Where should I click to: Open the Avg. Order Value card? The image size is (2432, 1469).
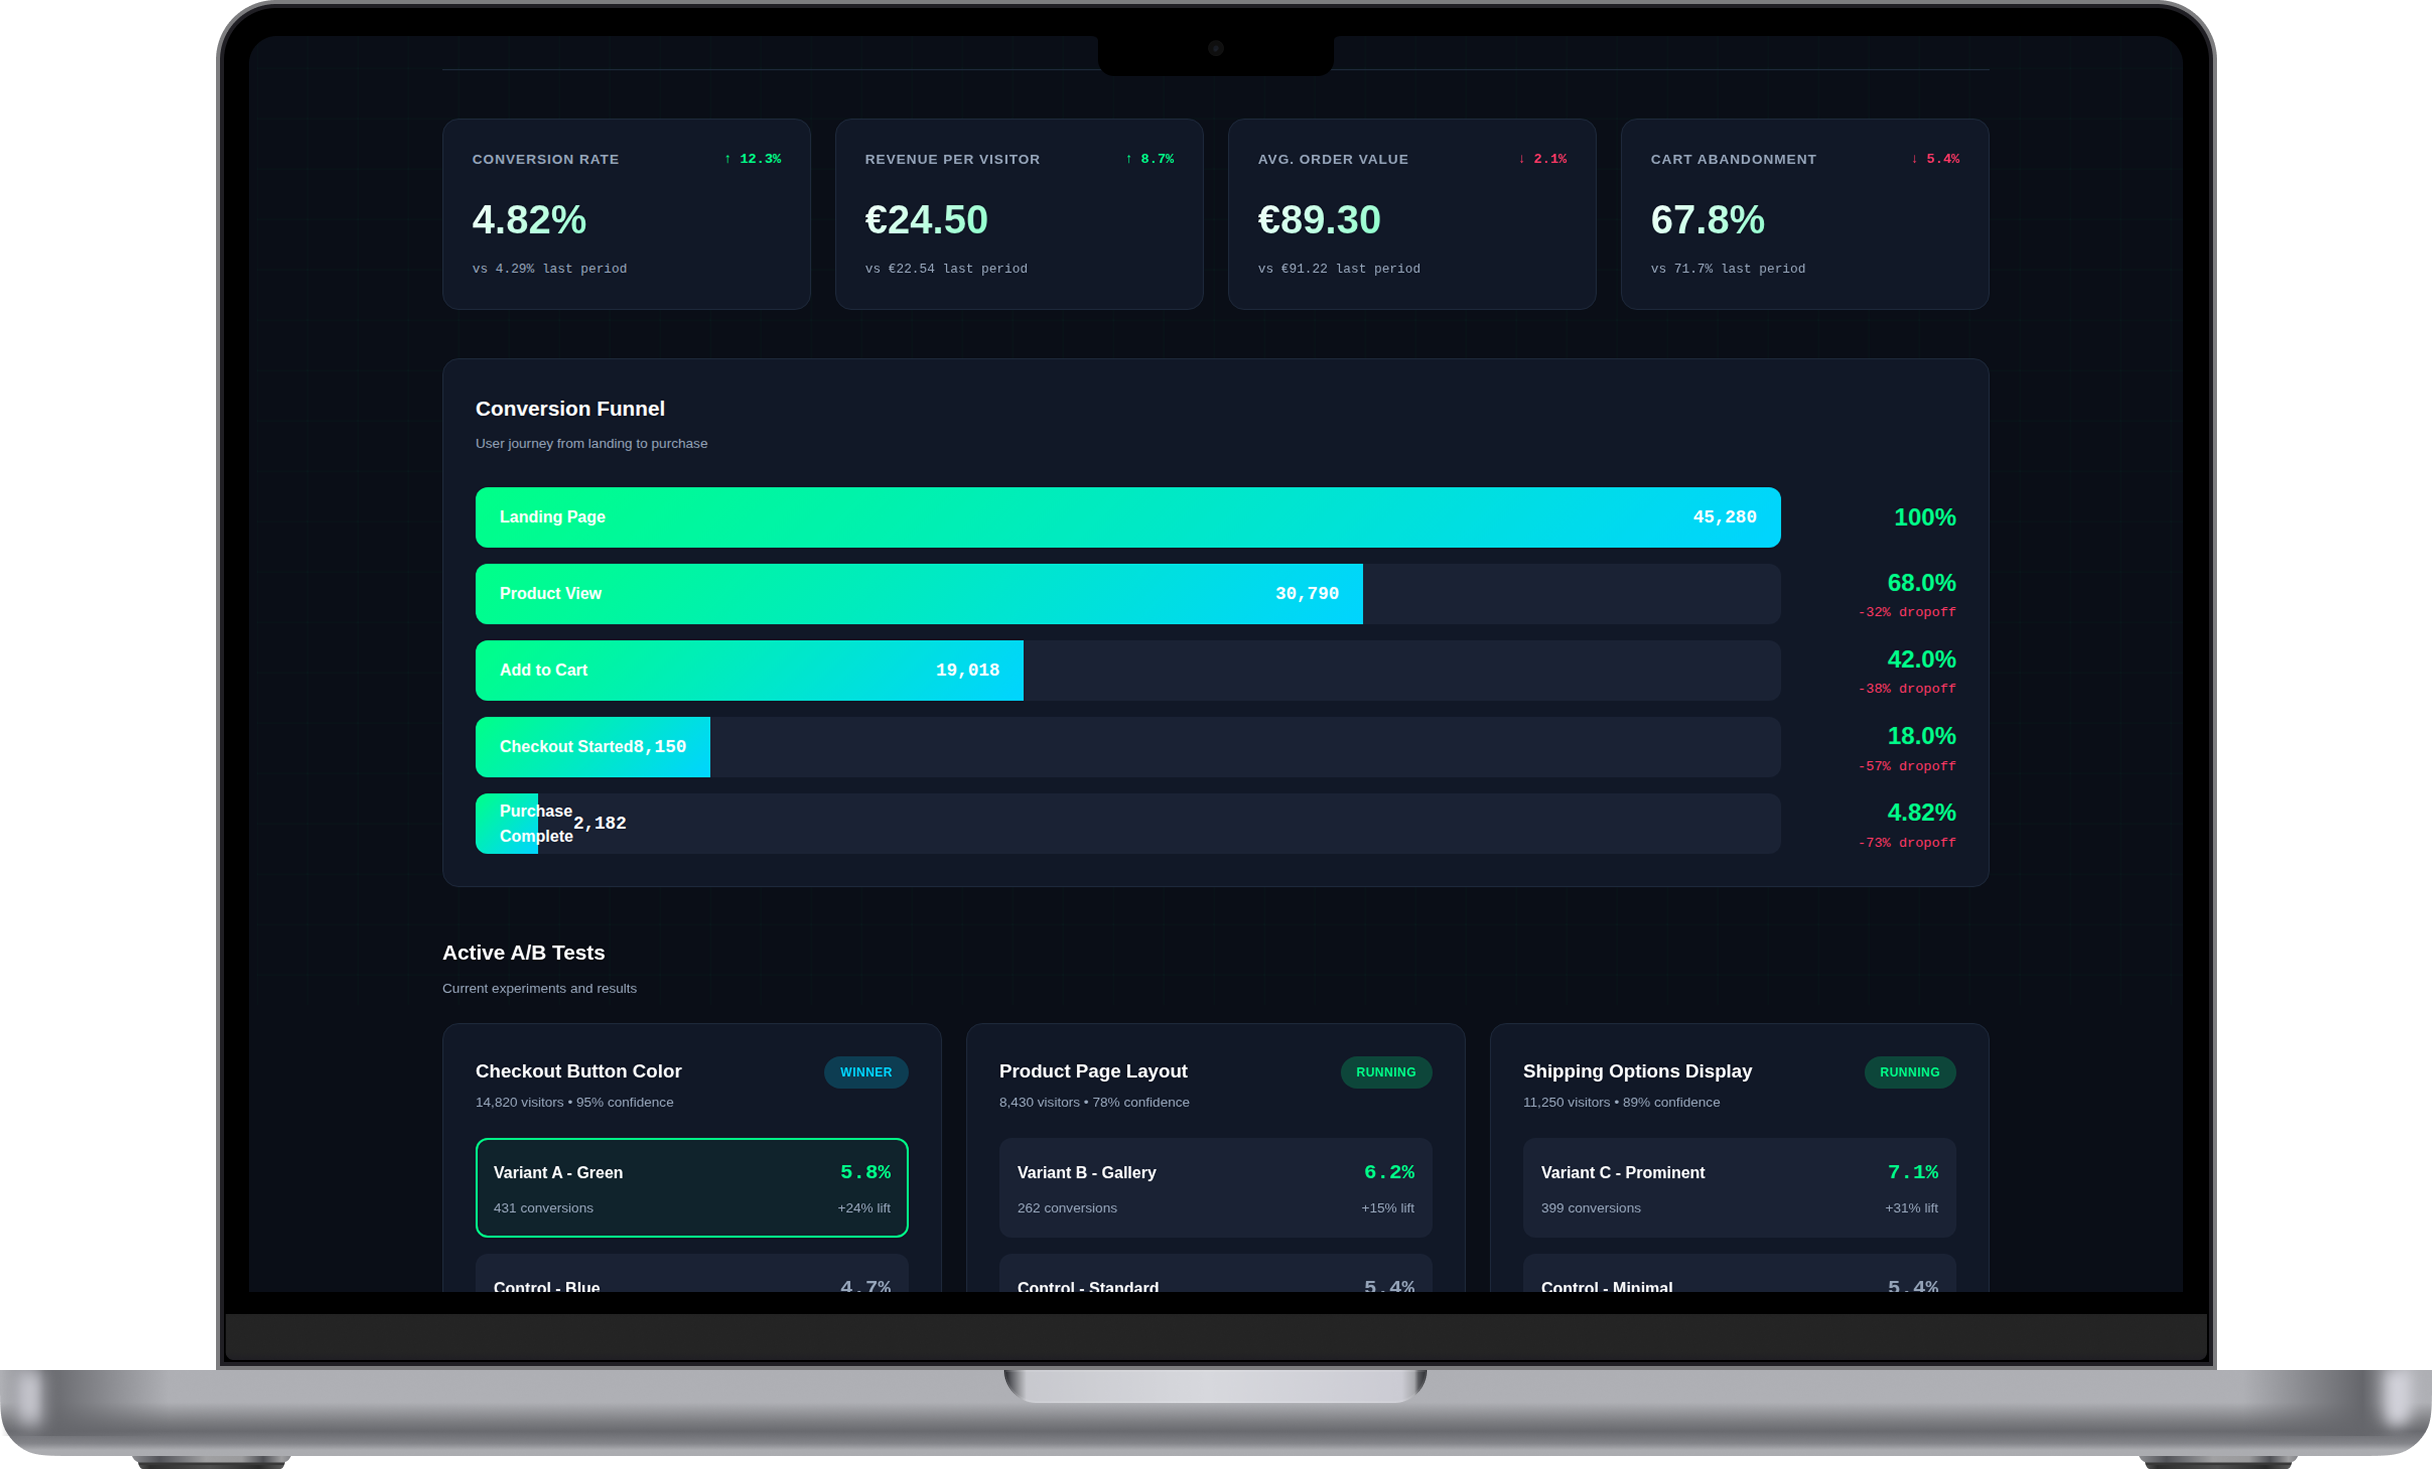click(x=1411, y=214)
